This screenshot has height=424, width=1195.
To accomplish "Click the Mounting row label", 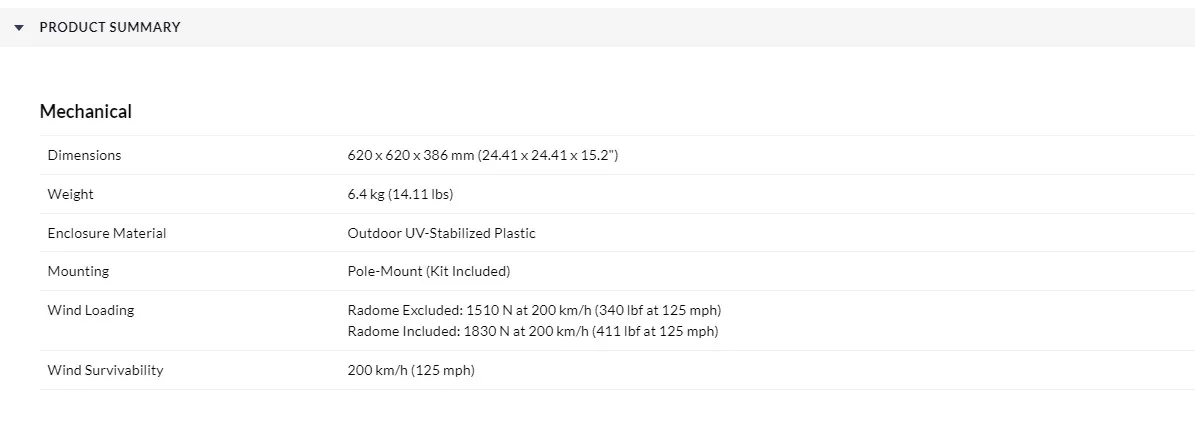I will (78, 271).
